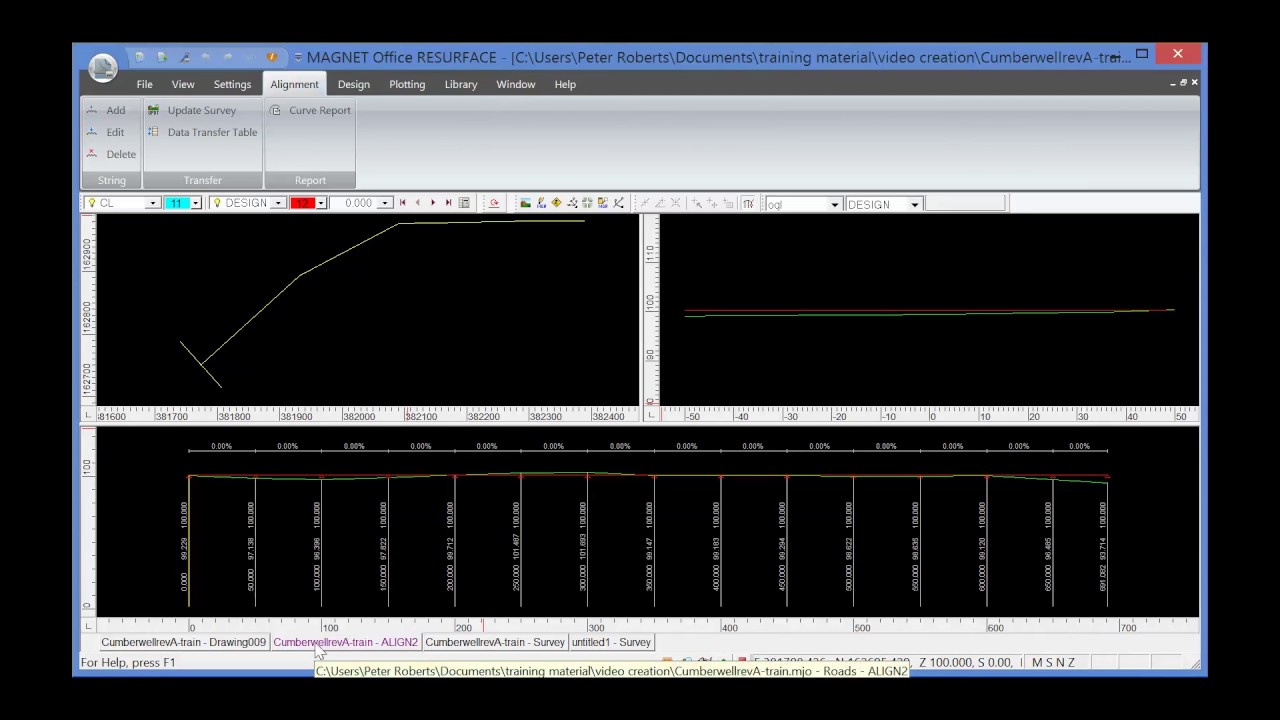Screen dimensions: 1280x720
Task: Click the toolbar icon right of yellow diamond
Action: point(572,203)
